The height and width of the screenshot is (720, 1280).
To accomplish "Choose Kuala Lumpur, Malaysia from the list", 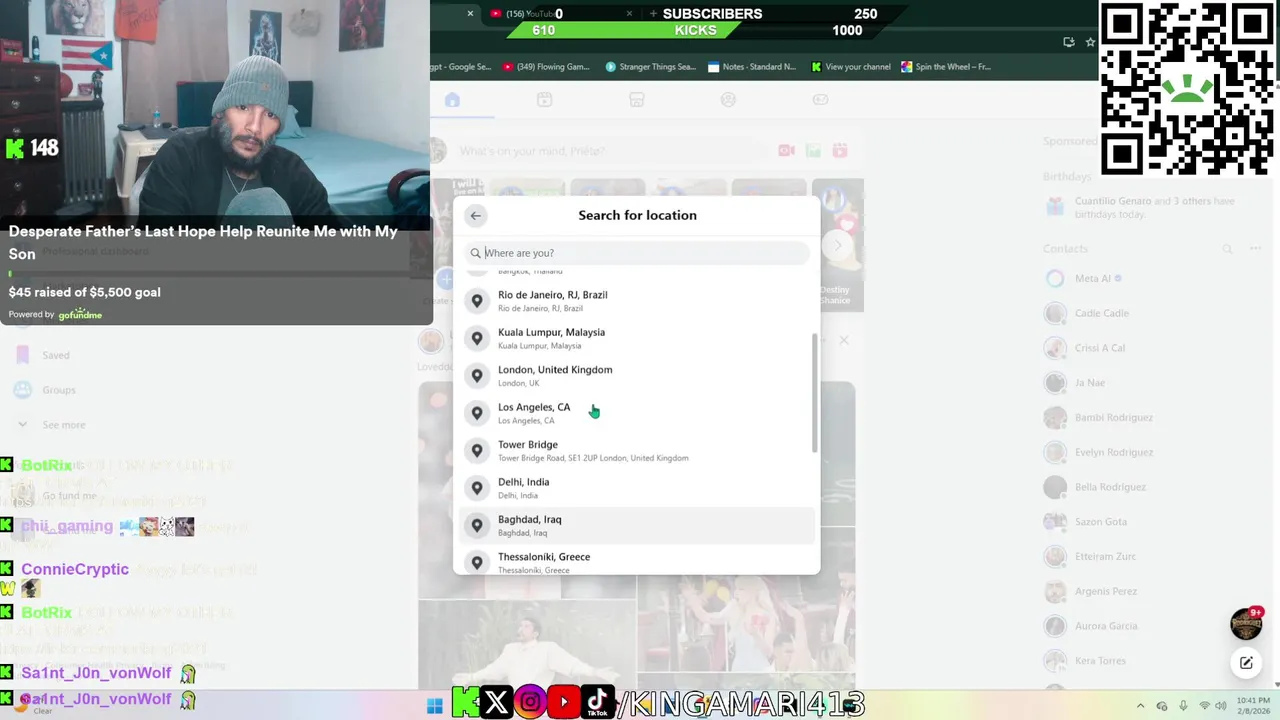I will 637,338.
